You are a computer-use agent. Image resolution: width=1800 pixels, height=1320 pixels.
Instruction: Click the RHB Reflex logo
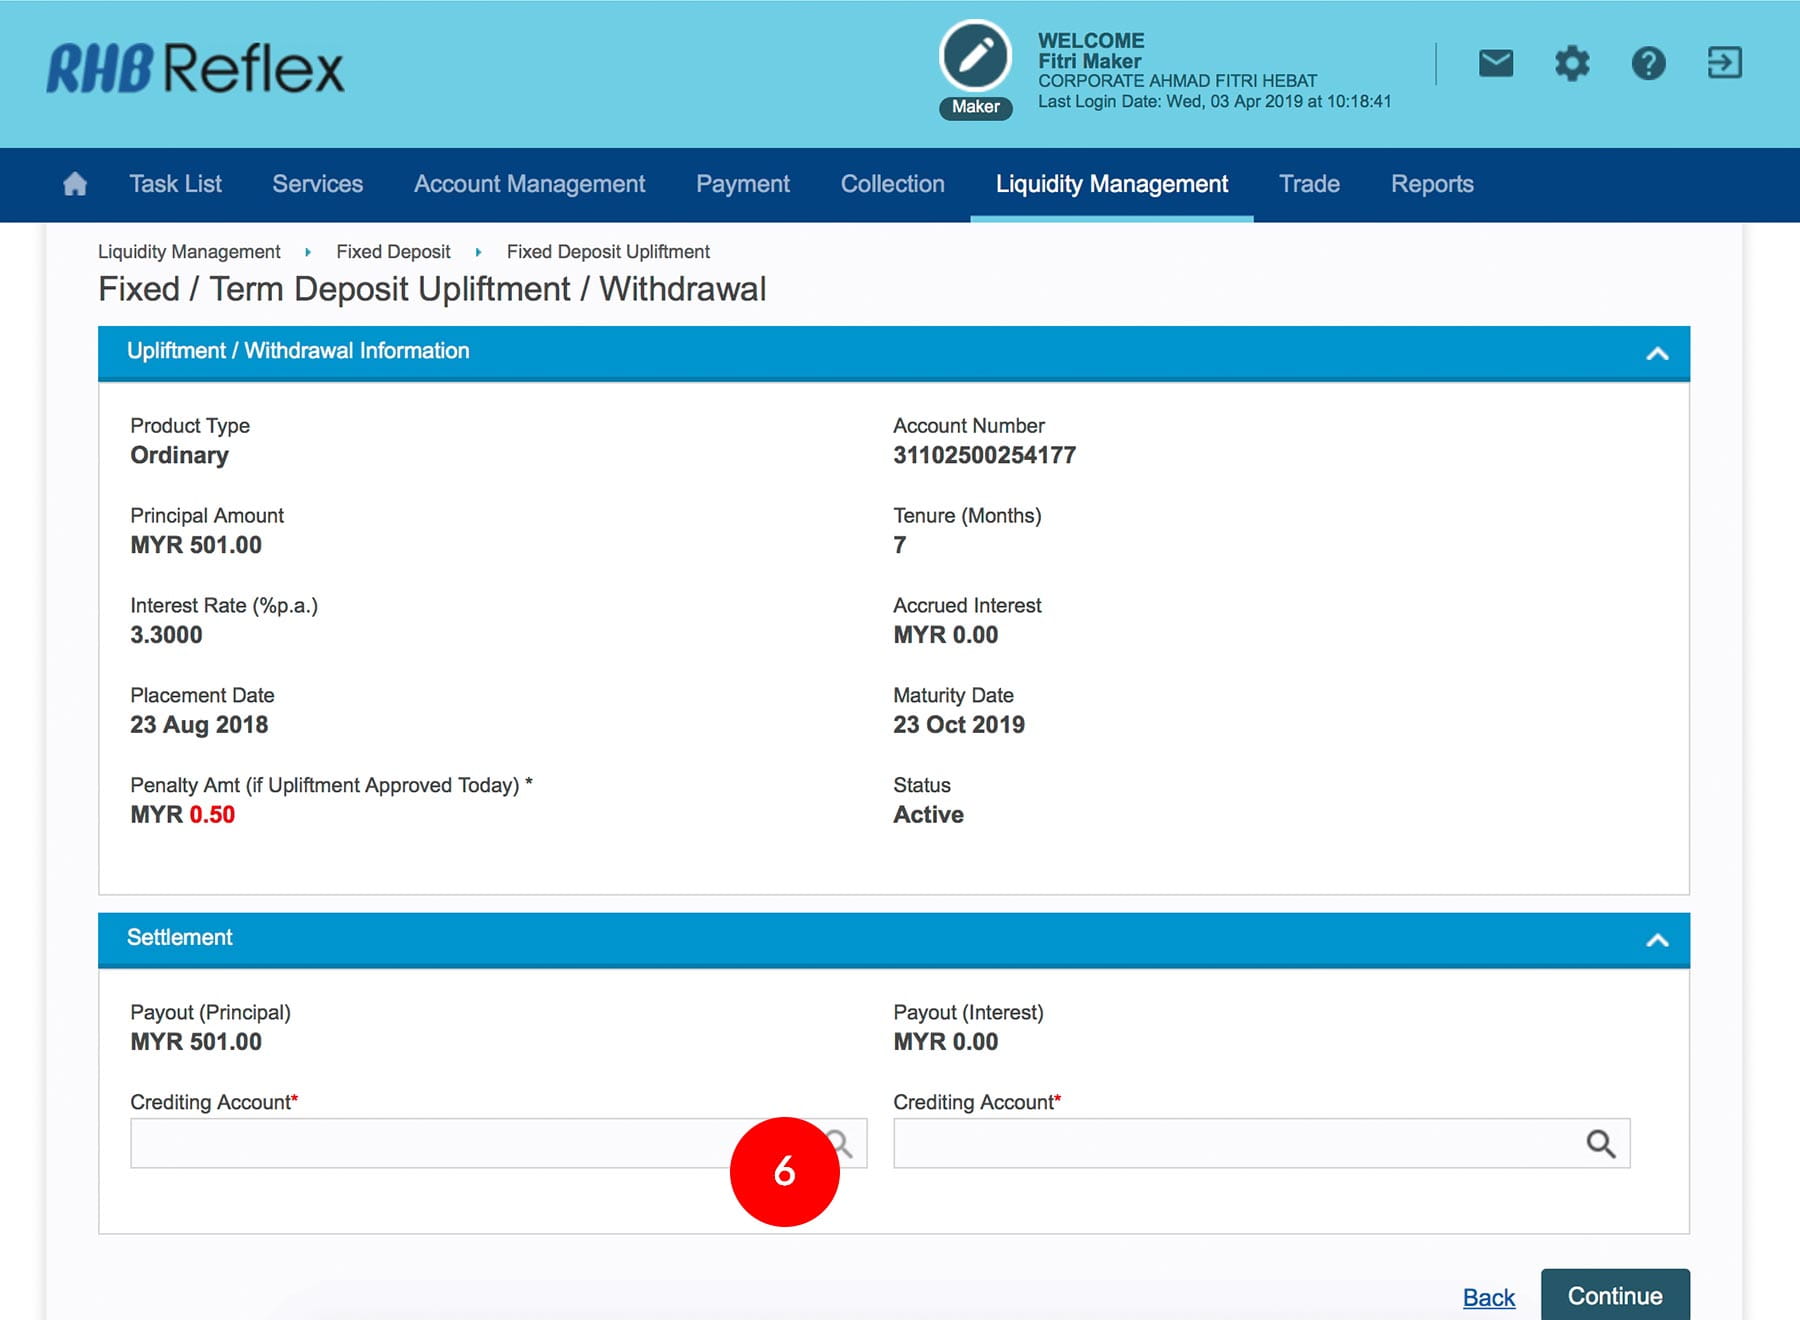pyautogui.click(x=195, y=68)
